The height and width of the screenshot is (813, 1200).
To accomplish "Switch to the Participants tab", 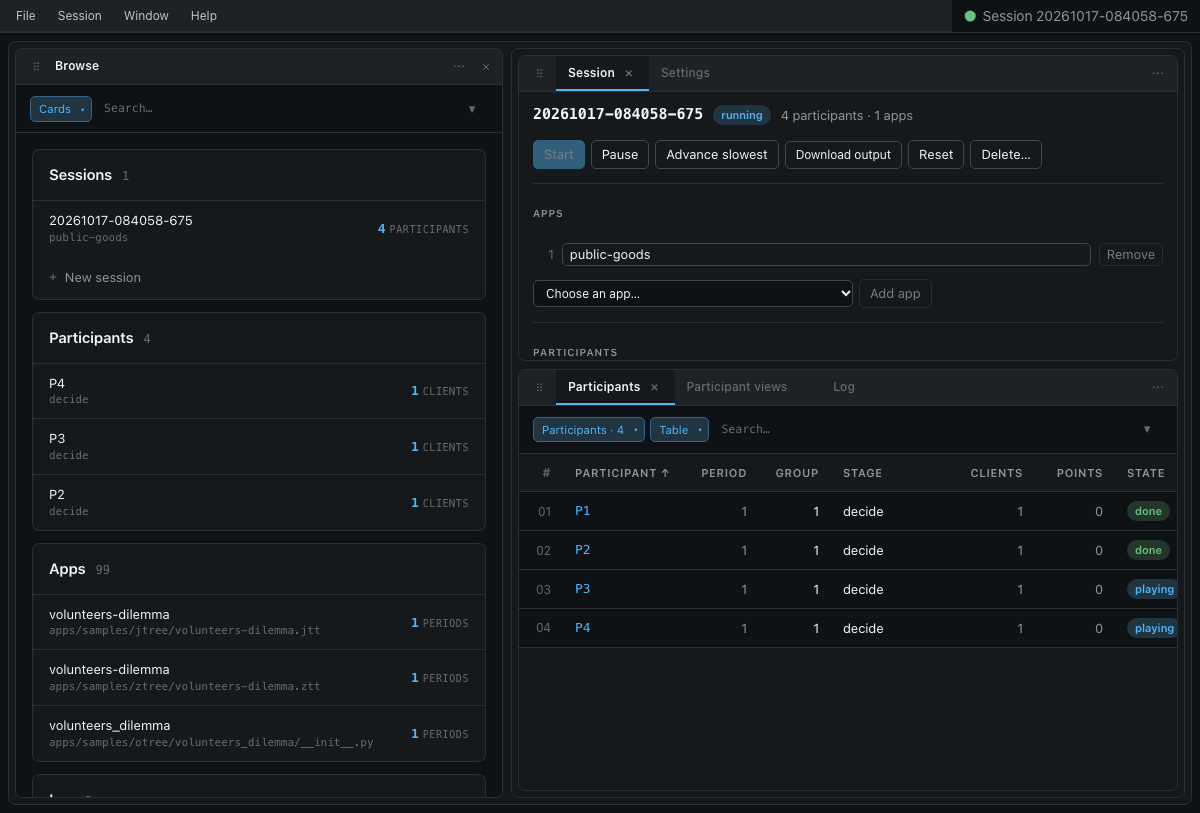I will pyautogui.click(x=604, y=387).
